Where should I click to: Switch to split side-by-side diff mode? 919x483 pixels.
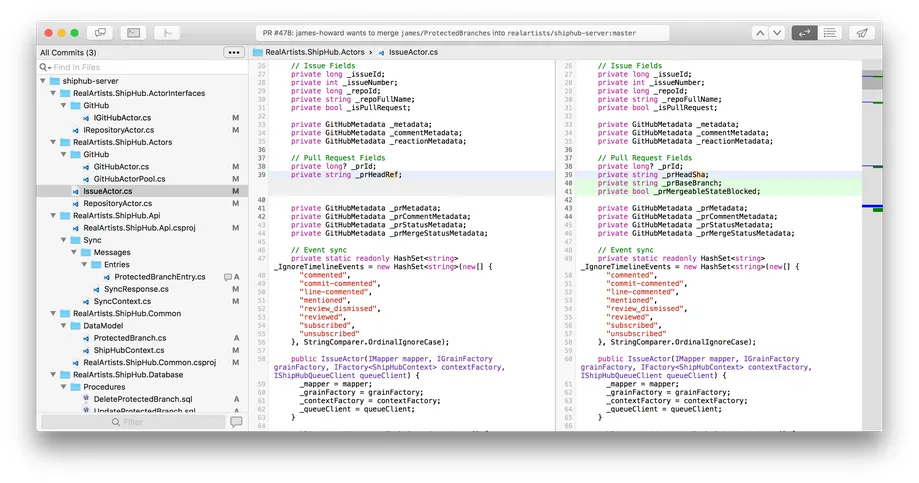point(804,33)
